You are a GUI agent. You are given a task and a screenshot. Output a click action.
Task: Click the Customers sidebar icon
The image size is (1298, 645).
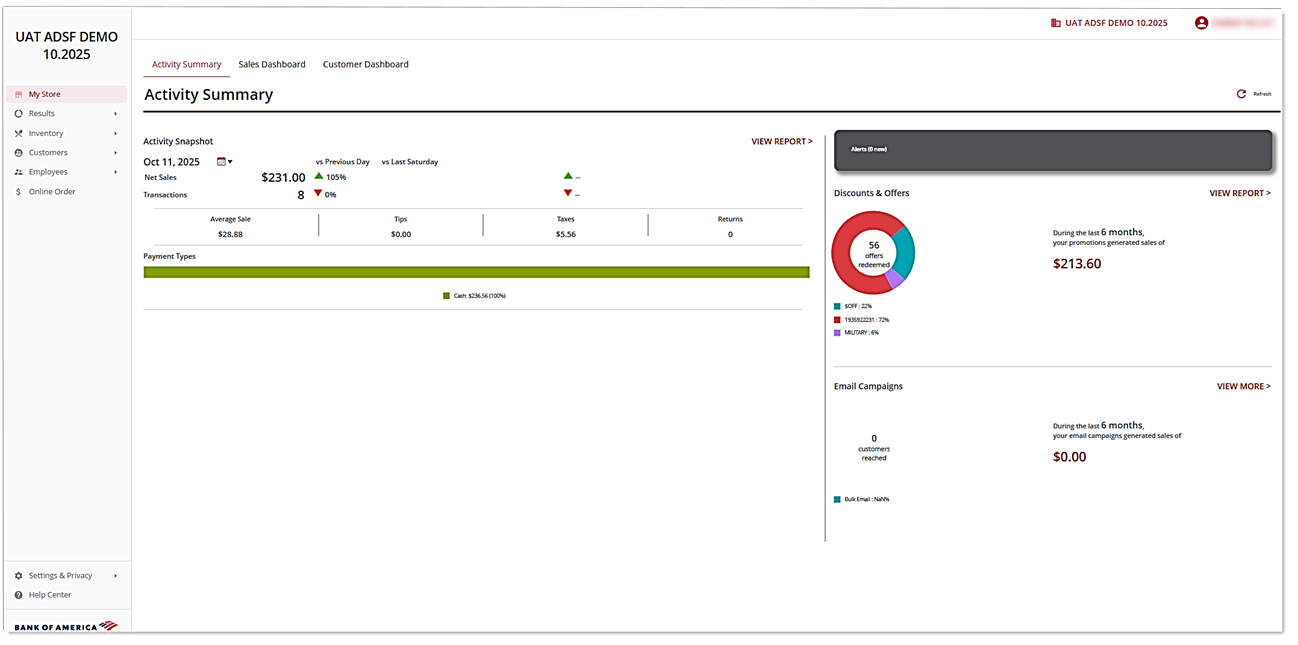tap(17, 152)
